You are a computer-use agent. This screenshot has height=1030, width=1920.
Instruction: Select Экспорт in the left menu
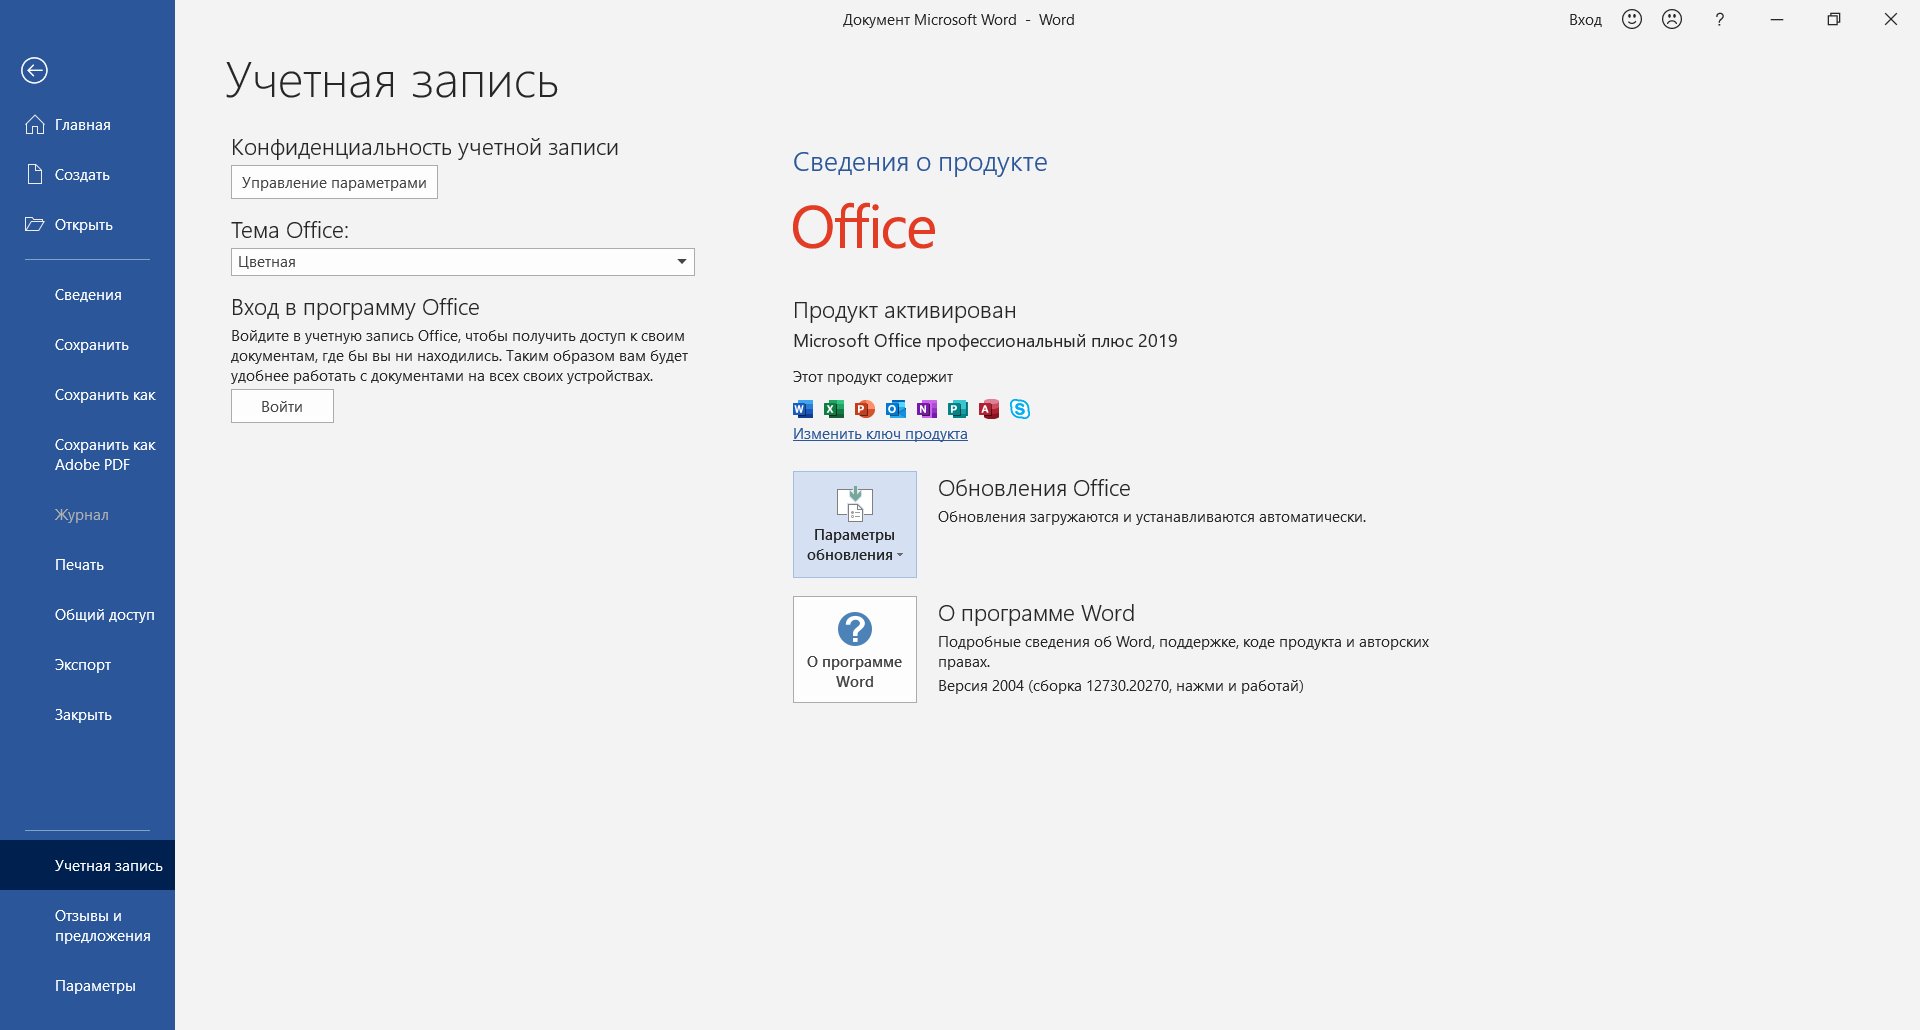pyautogui.click(x=83, y=665)
